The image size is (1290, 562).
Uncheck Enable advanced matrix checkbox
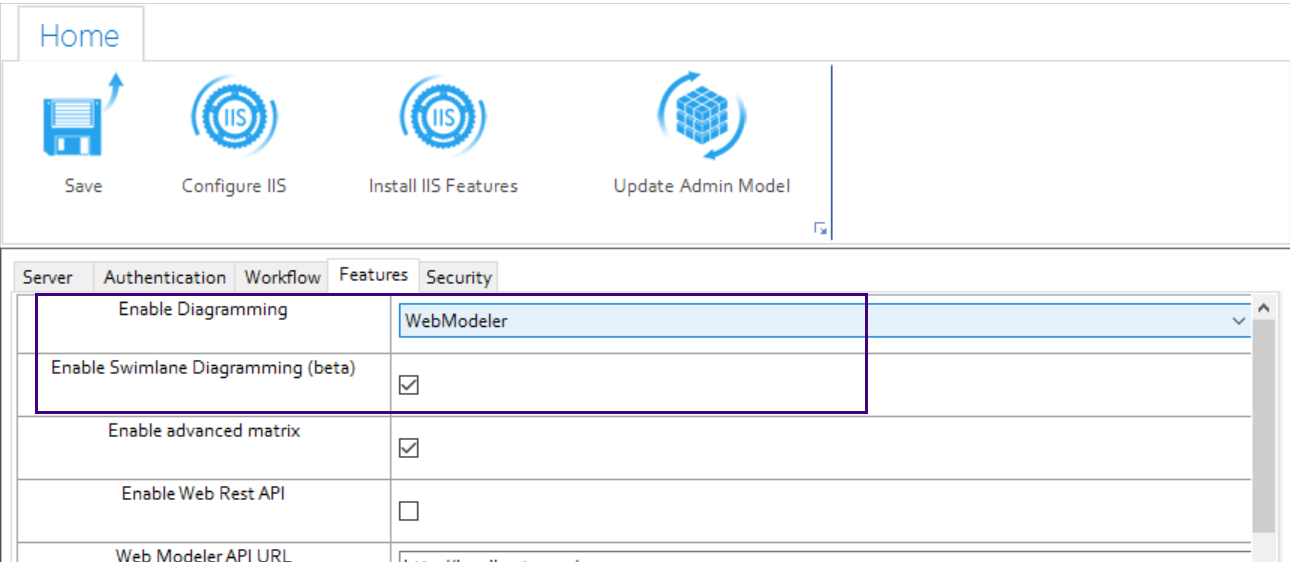point(408,448)
